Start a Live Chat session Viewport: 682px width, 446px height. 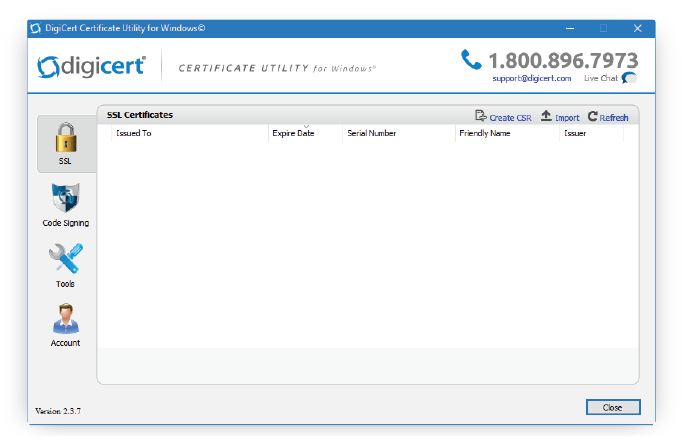(x=601, y=78)
